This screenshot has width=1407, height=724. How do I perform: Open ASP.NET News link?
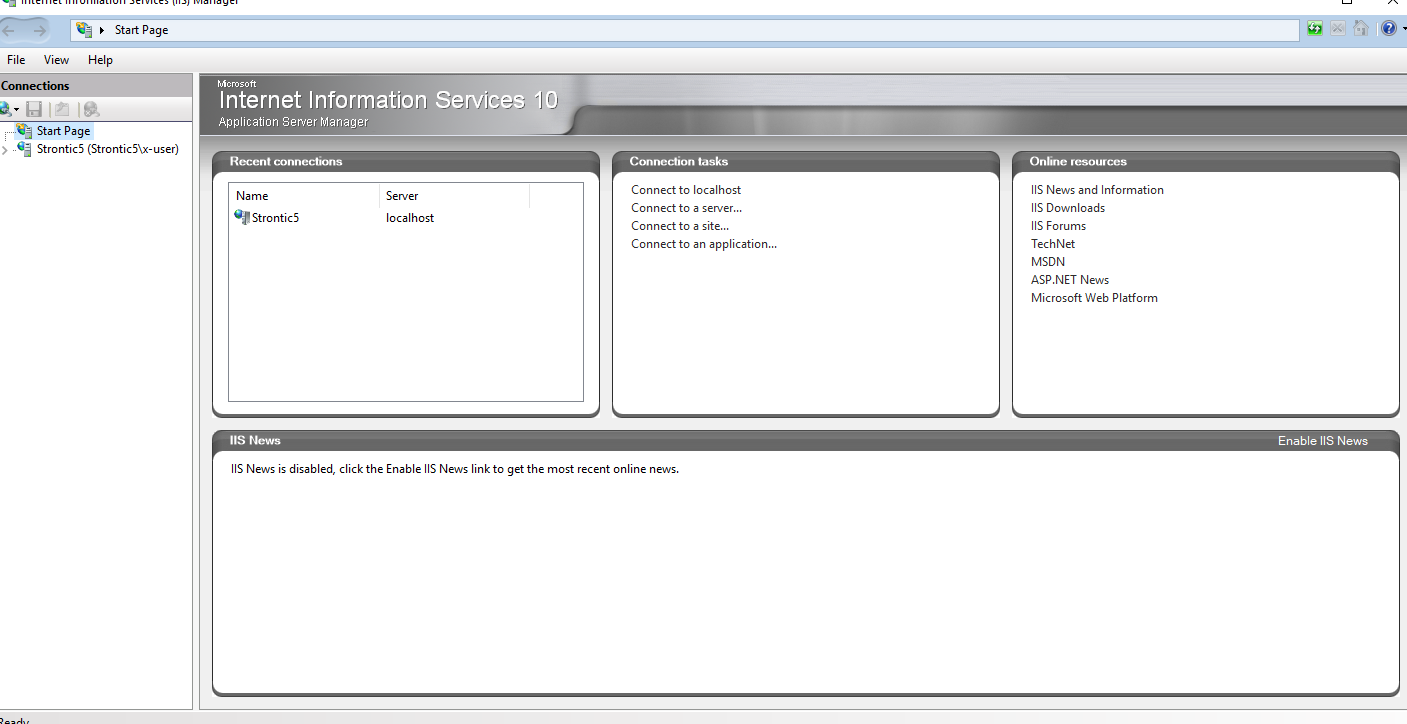[1070, 280]
